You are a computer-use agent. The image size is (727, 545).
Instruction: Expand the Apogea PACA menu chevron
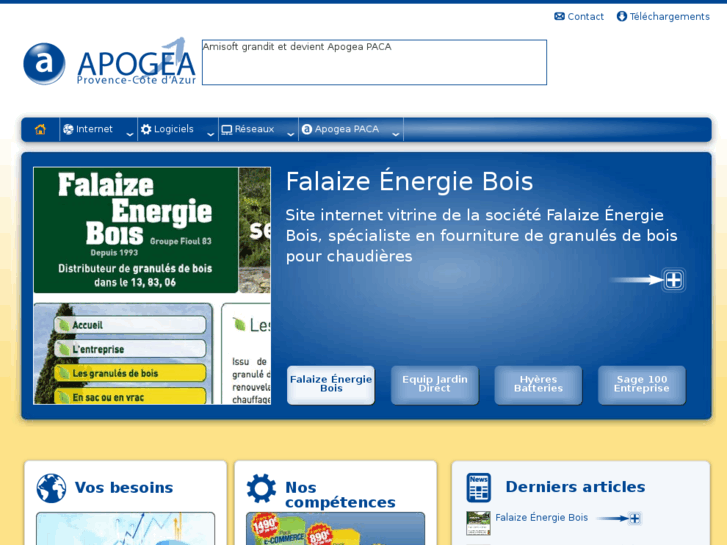[x=395, y=135]
